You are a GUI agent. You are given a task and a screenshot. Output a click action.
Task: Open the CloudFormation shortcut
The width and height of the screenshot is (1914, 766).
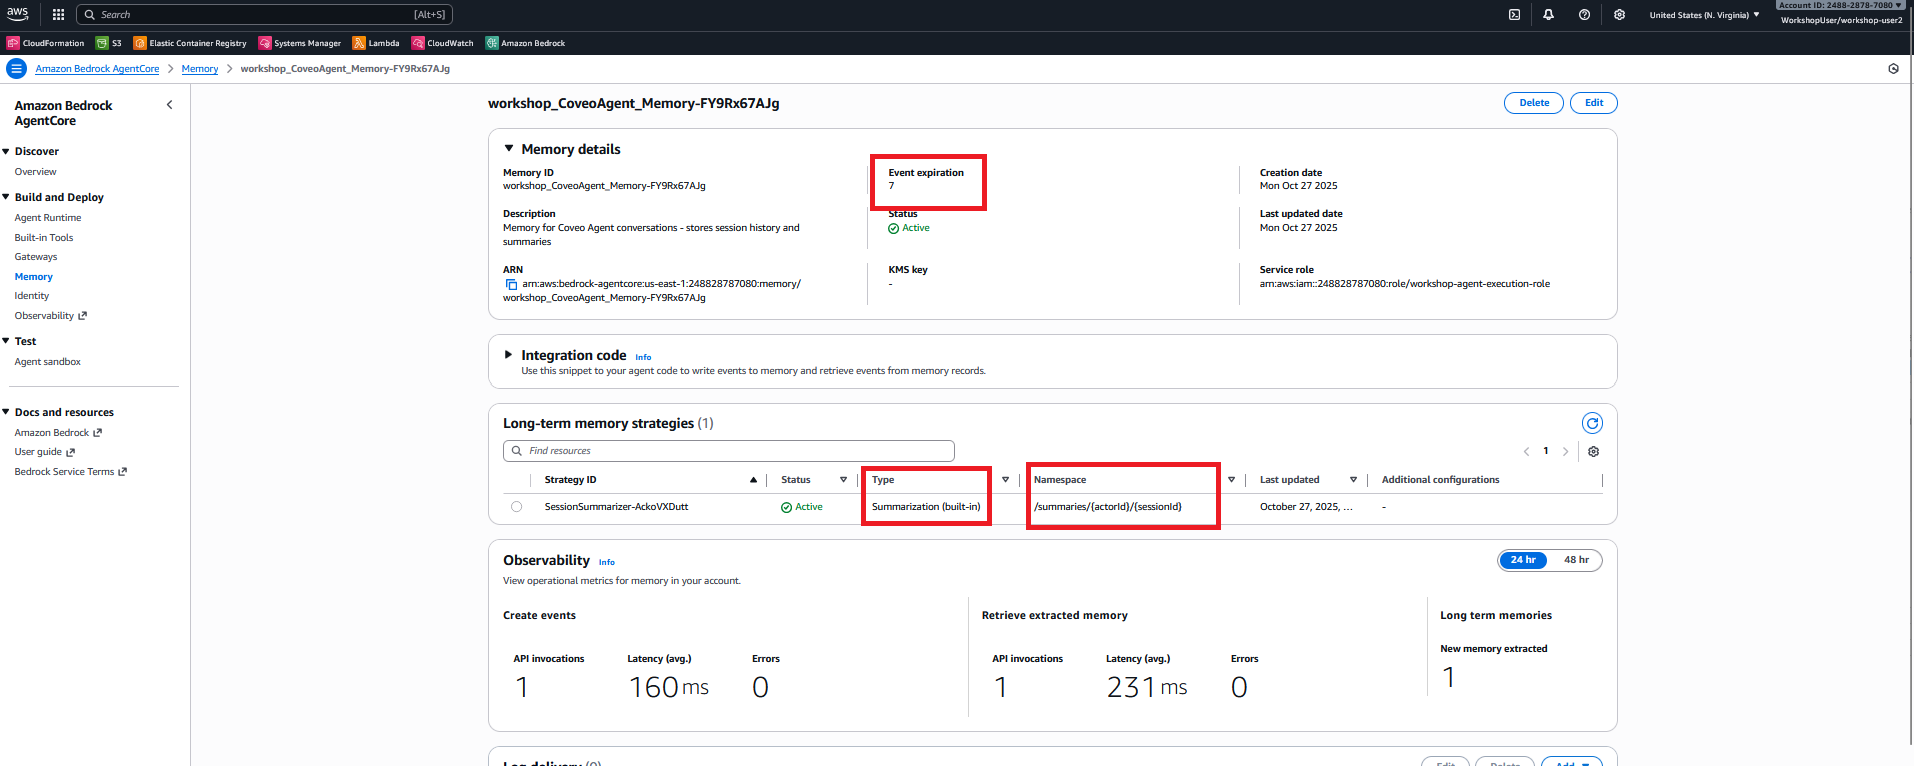pos(46,43)
